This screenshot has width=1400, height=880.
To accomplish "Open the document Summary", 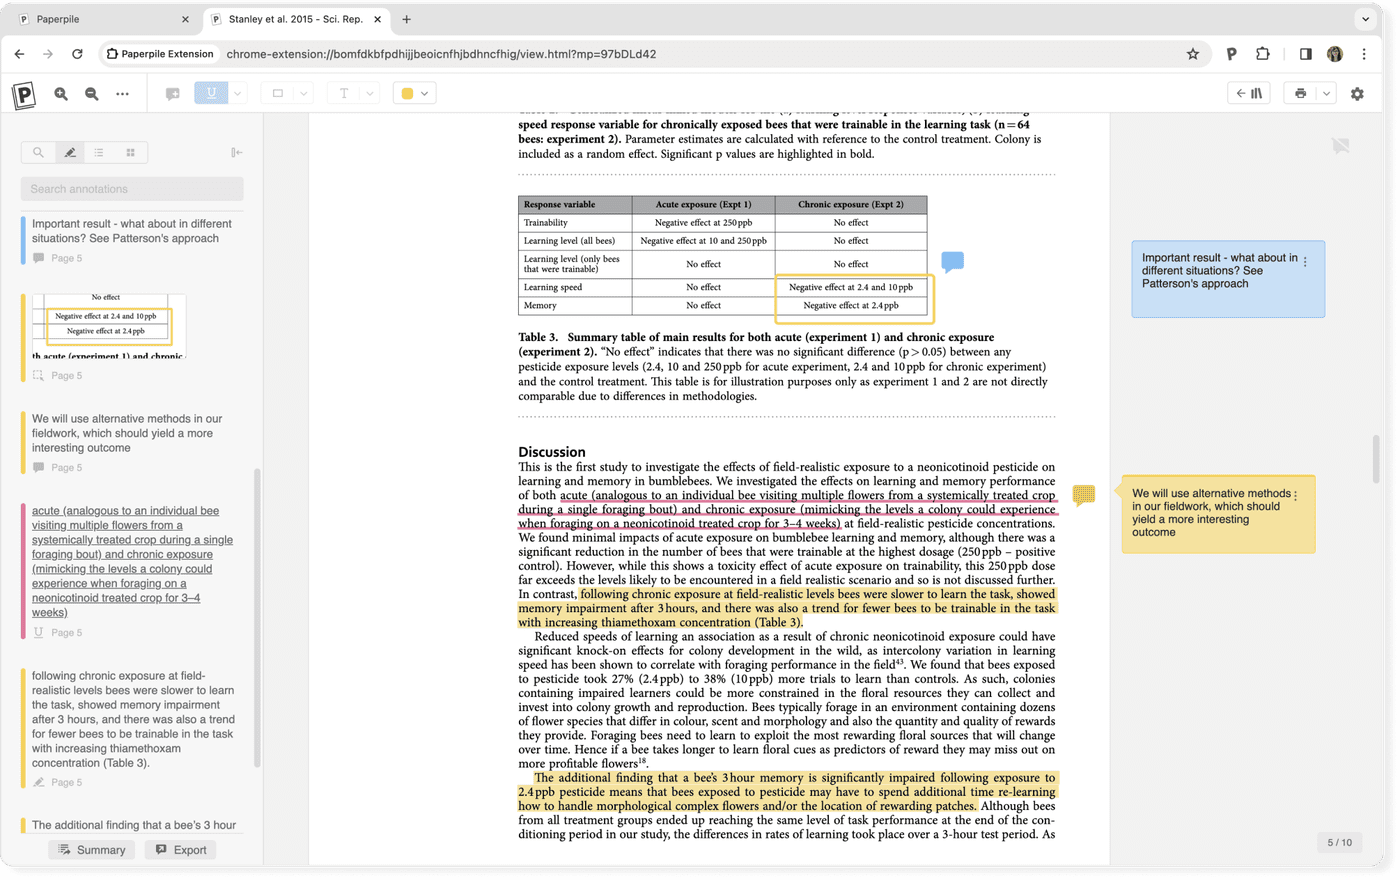I will click(x=91, y=849).
